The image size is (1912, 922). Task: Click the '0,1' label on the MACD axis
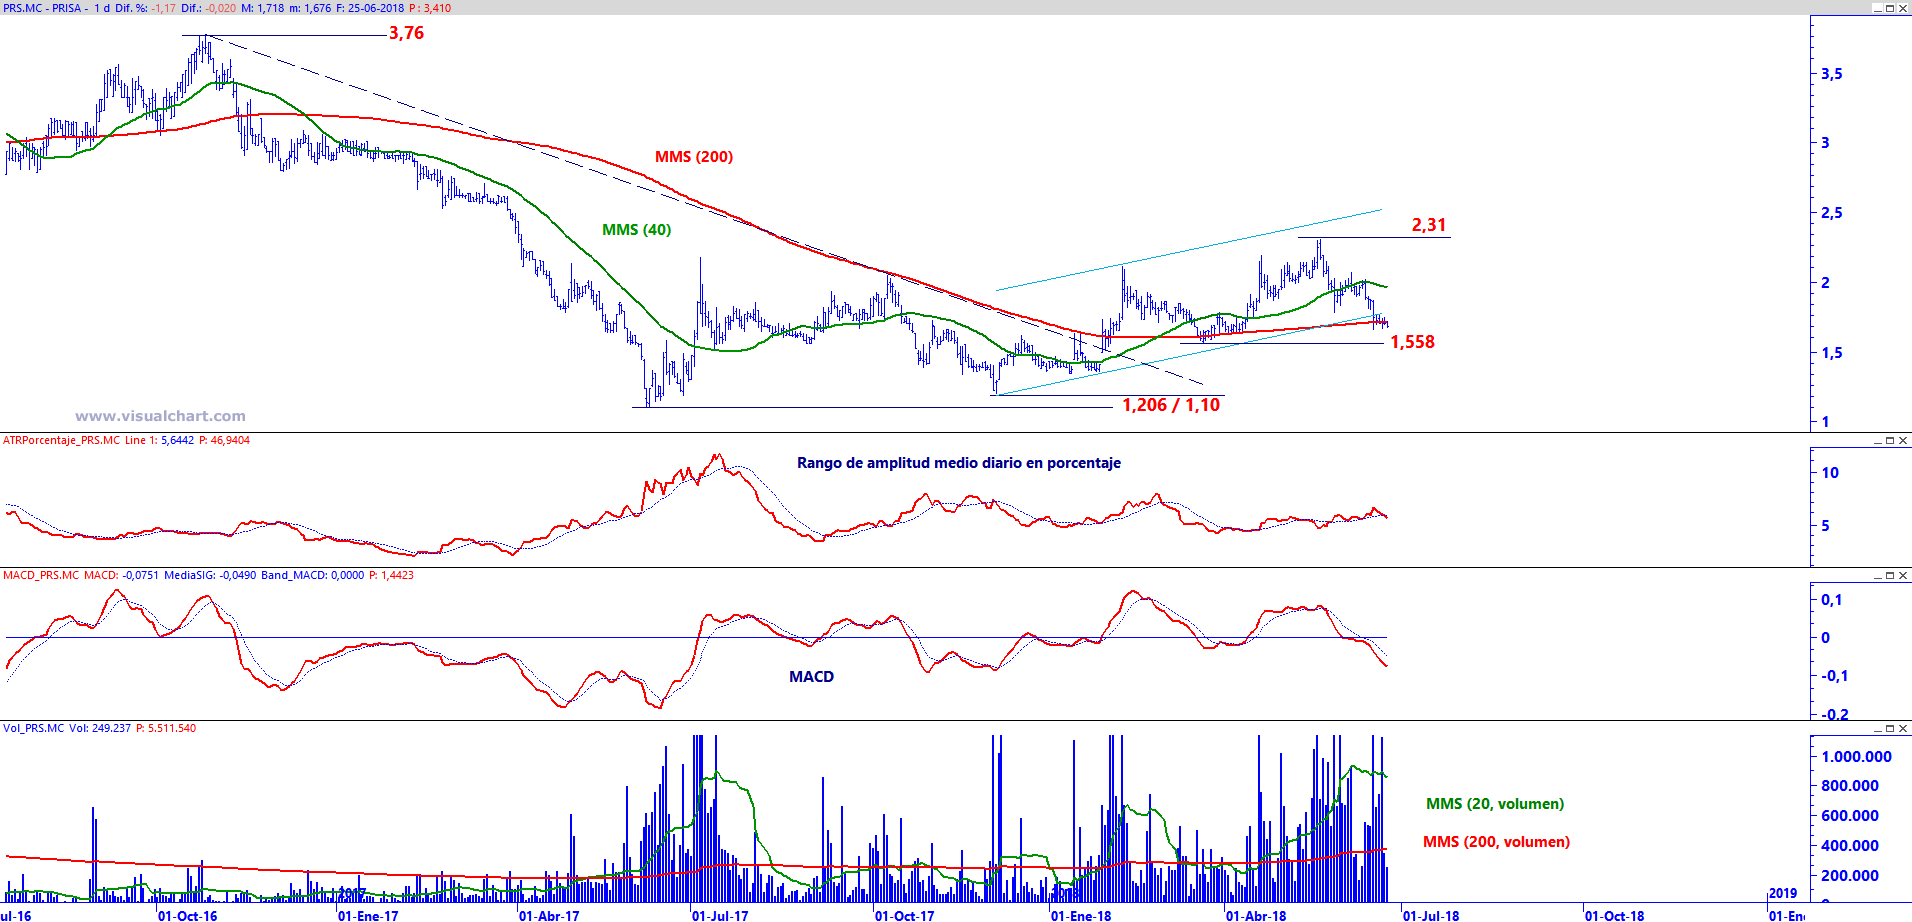[1831, 600]
